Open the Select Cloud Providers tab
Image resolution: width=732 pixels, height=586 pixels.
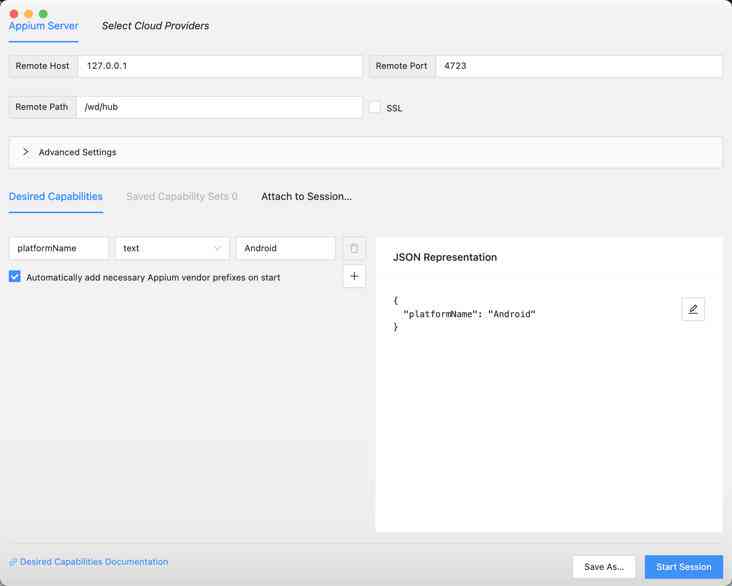(155, 26)
